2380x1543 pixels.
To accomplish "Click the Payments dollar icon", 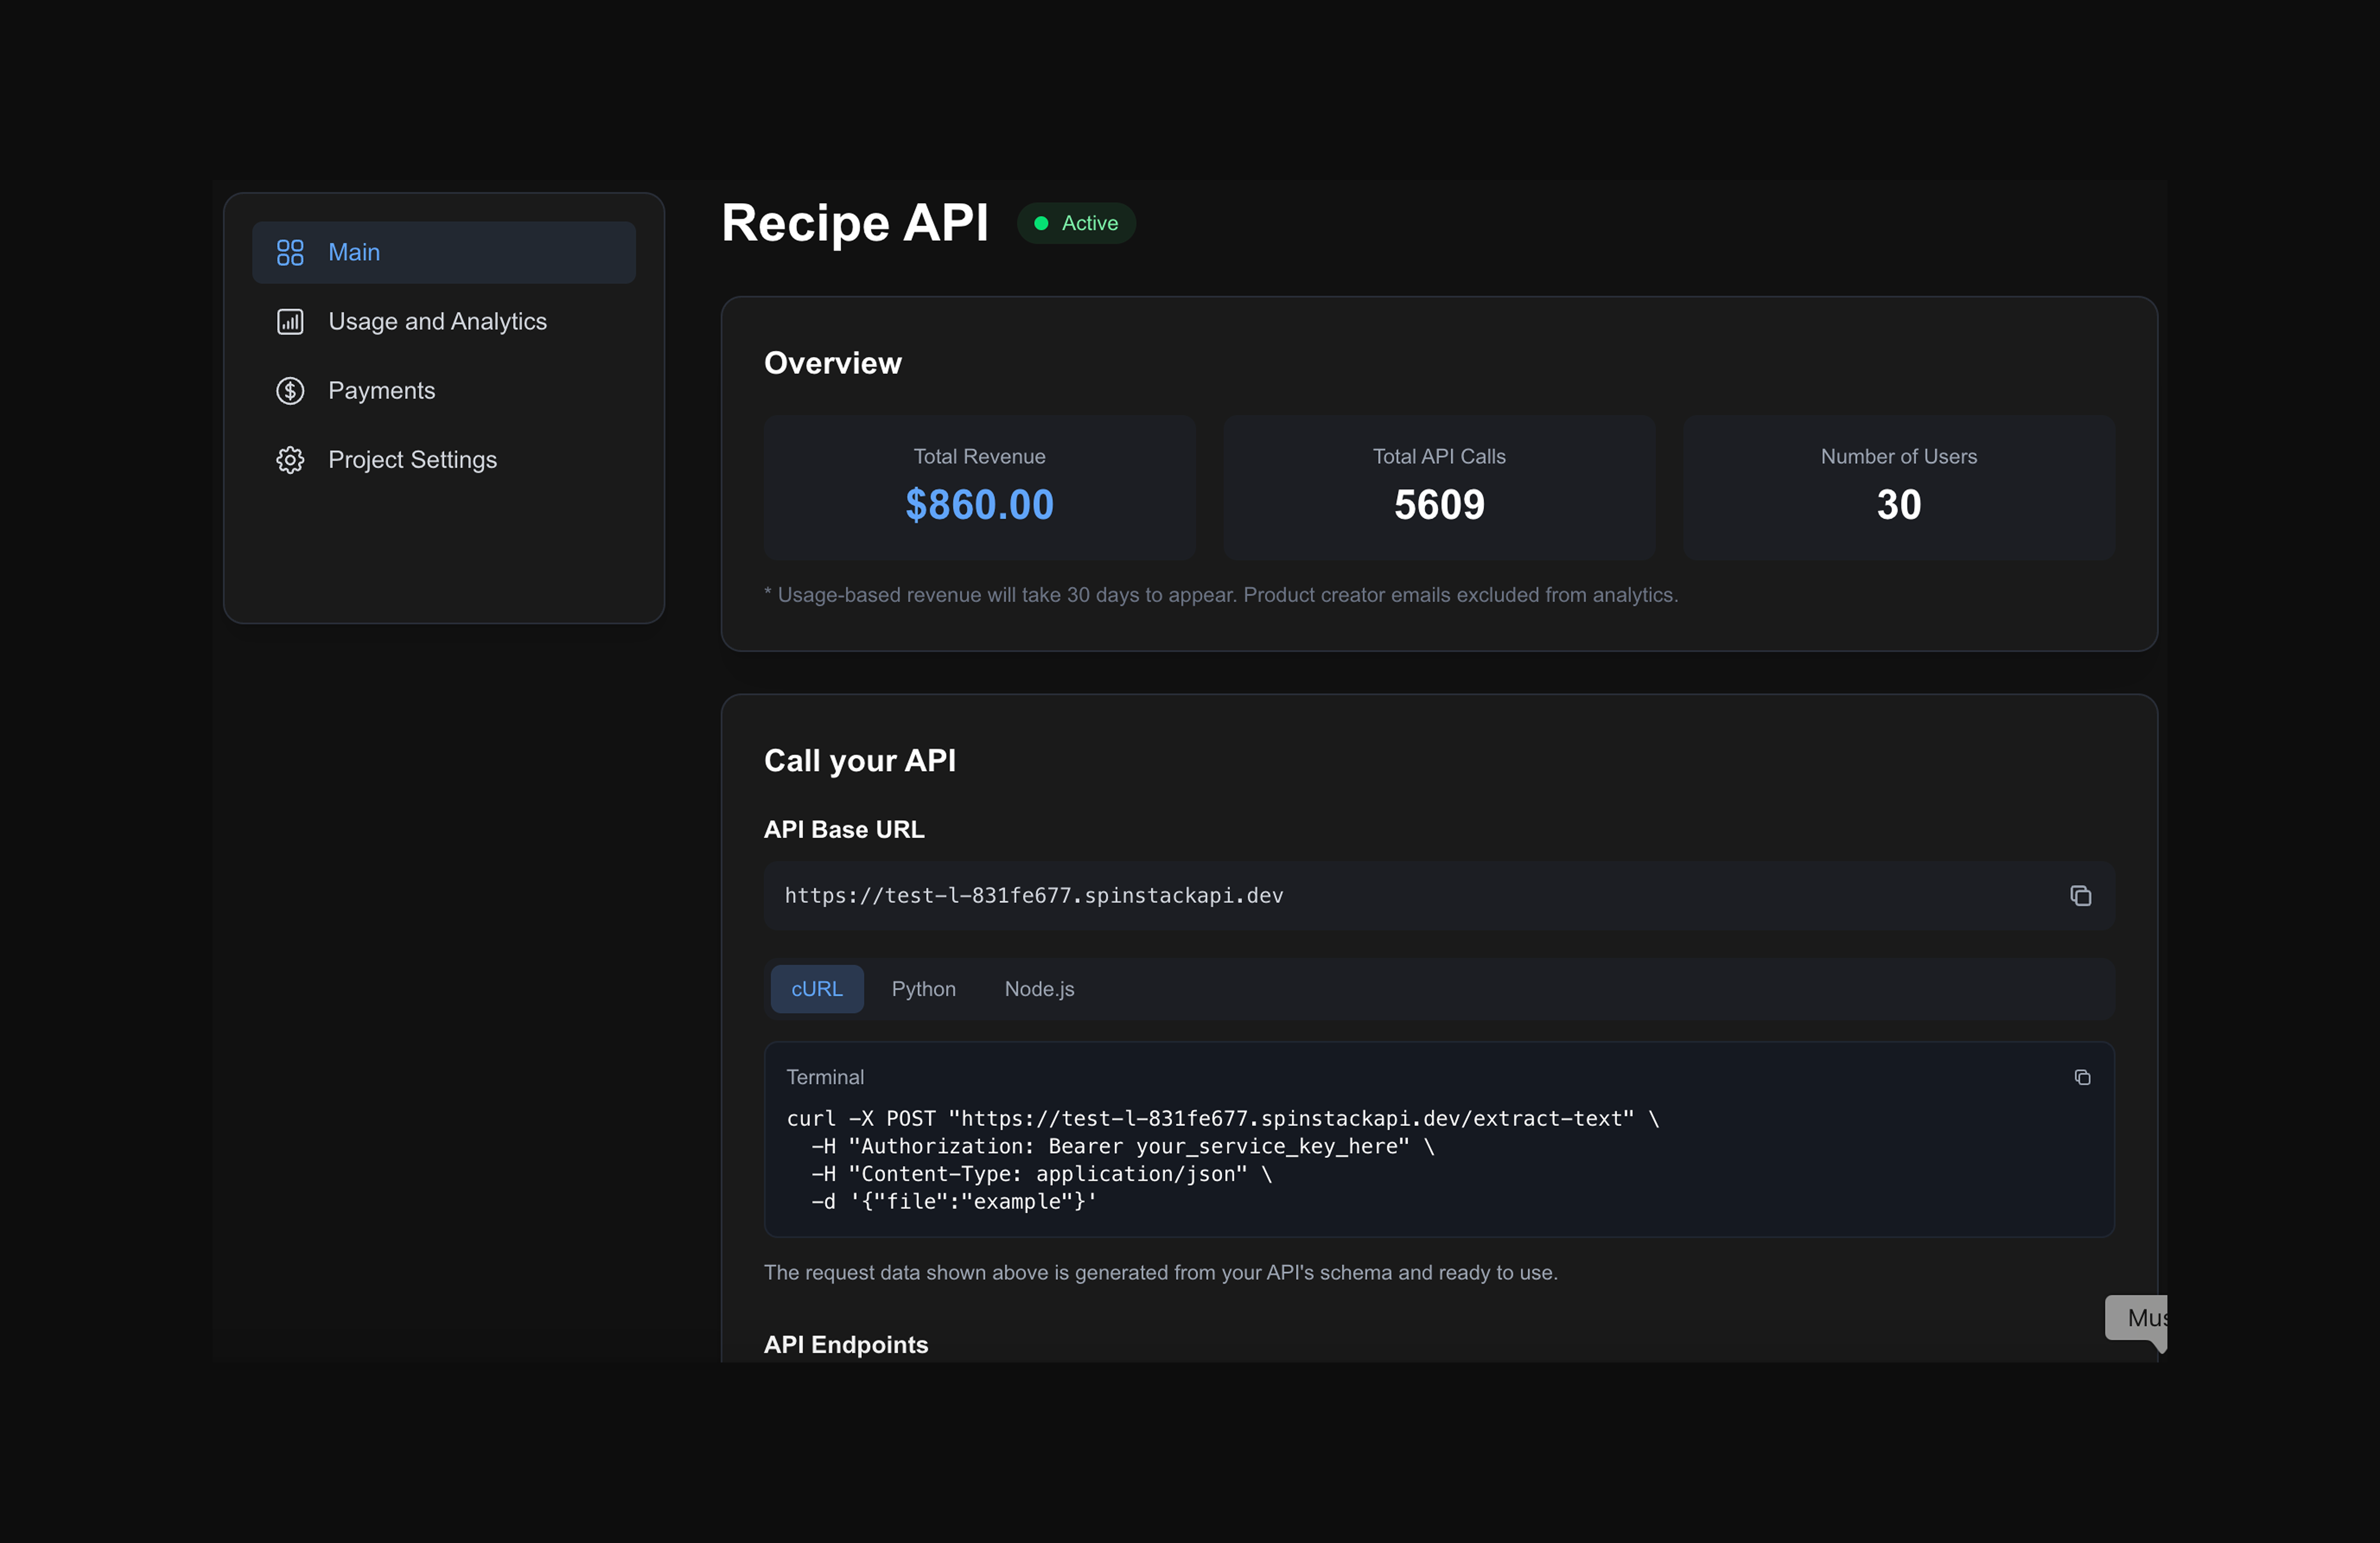I will coord(290,390).
